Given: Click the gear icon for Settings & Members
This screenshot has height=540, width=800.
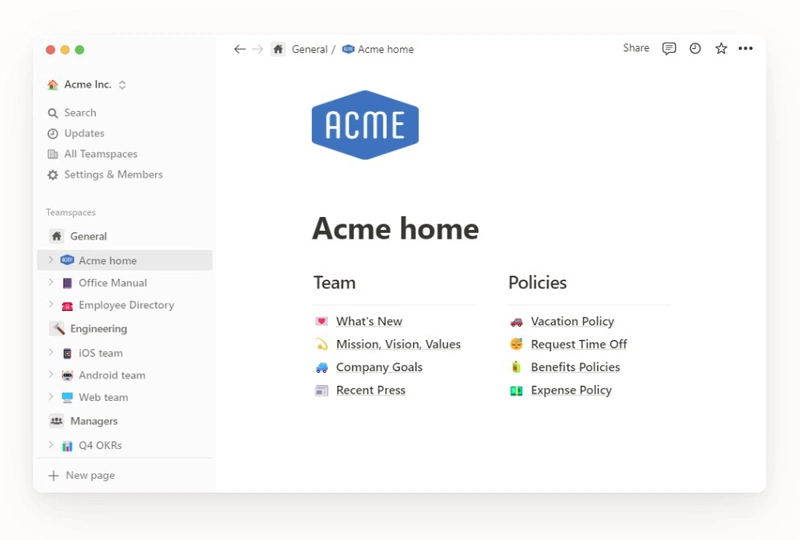Looking at the screenshot, I should tap(53, 175).
